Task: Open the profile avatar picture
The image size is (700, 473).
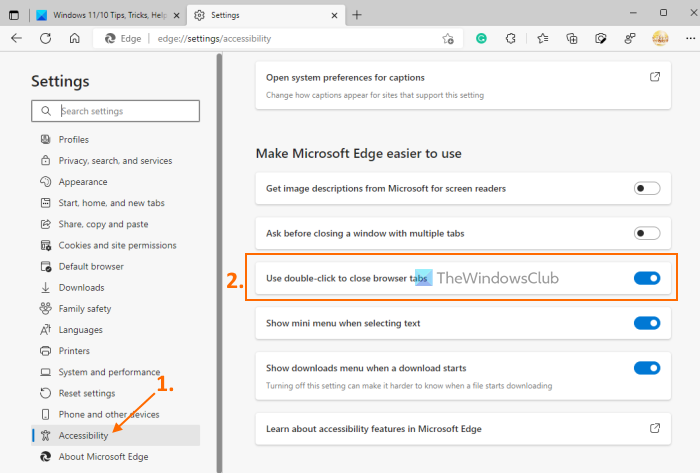Action: click(x=660, y=38)
